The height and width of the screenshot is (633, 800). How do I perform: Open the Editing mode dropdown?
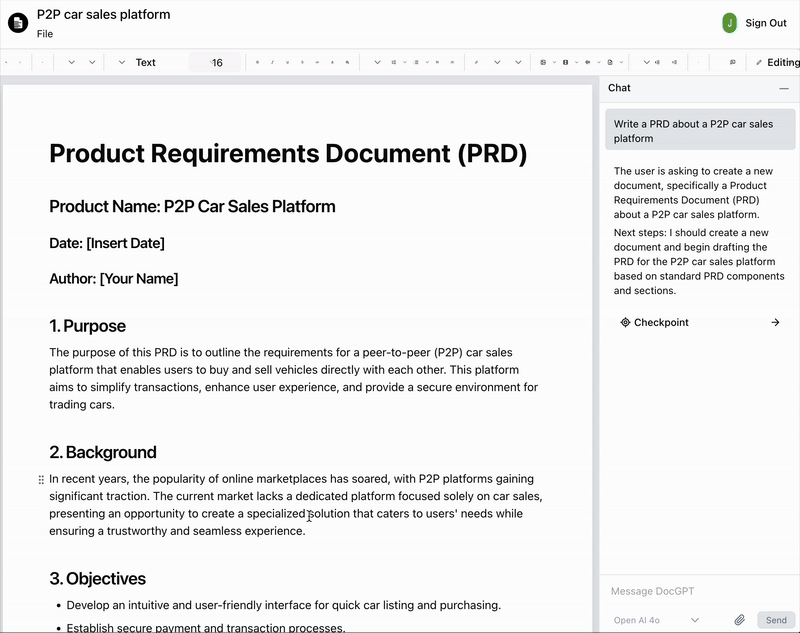(x=782, y=62)
